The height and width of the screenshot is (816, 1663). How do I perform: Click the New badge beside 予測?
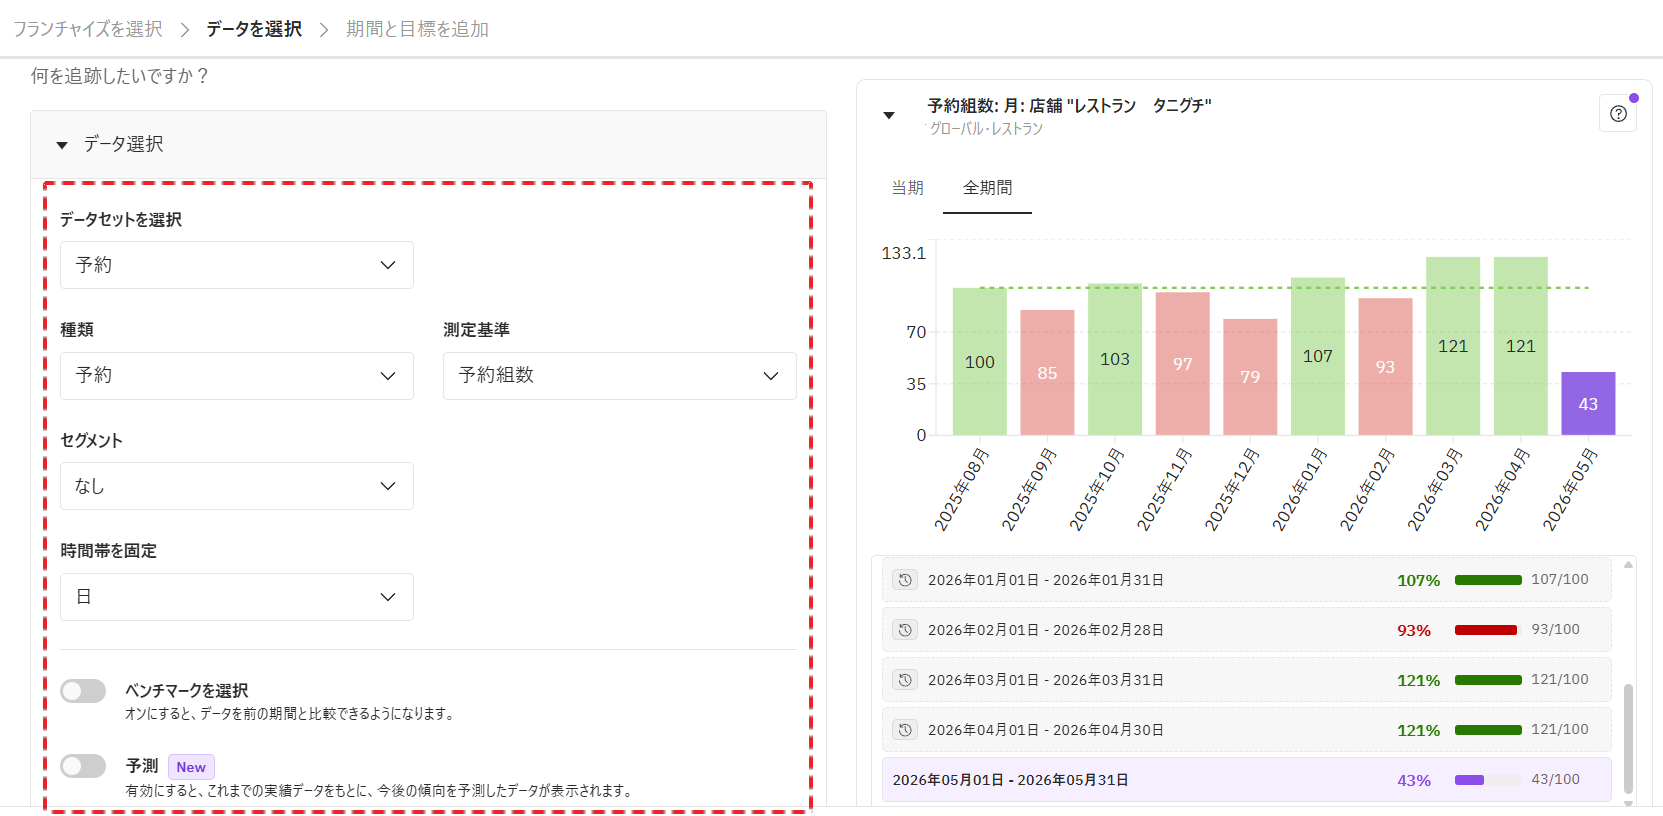click(191, 767)
